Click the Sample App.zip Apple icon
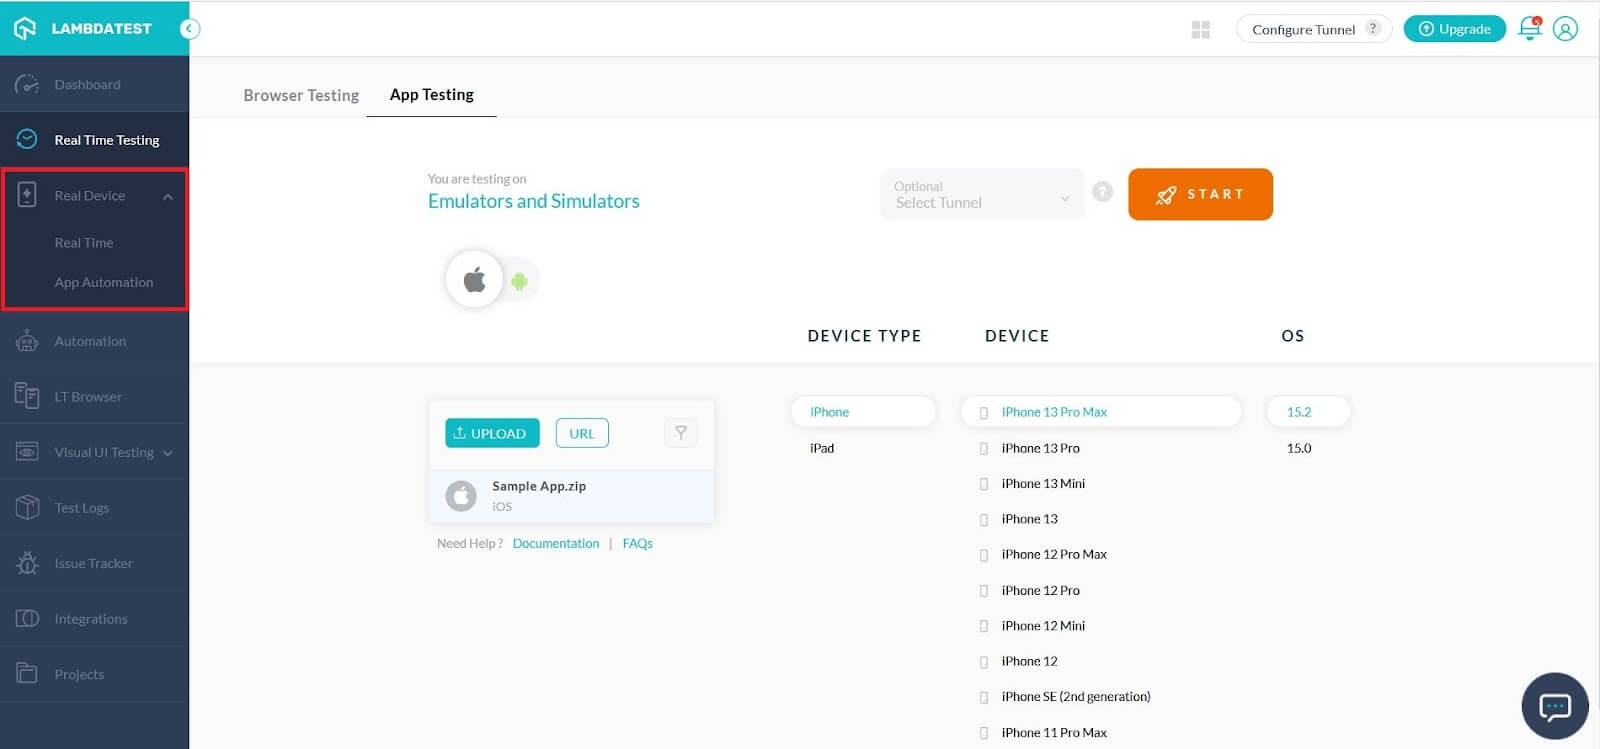This screenshot has height=749, width=1600. [461, 495]
